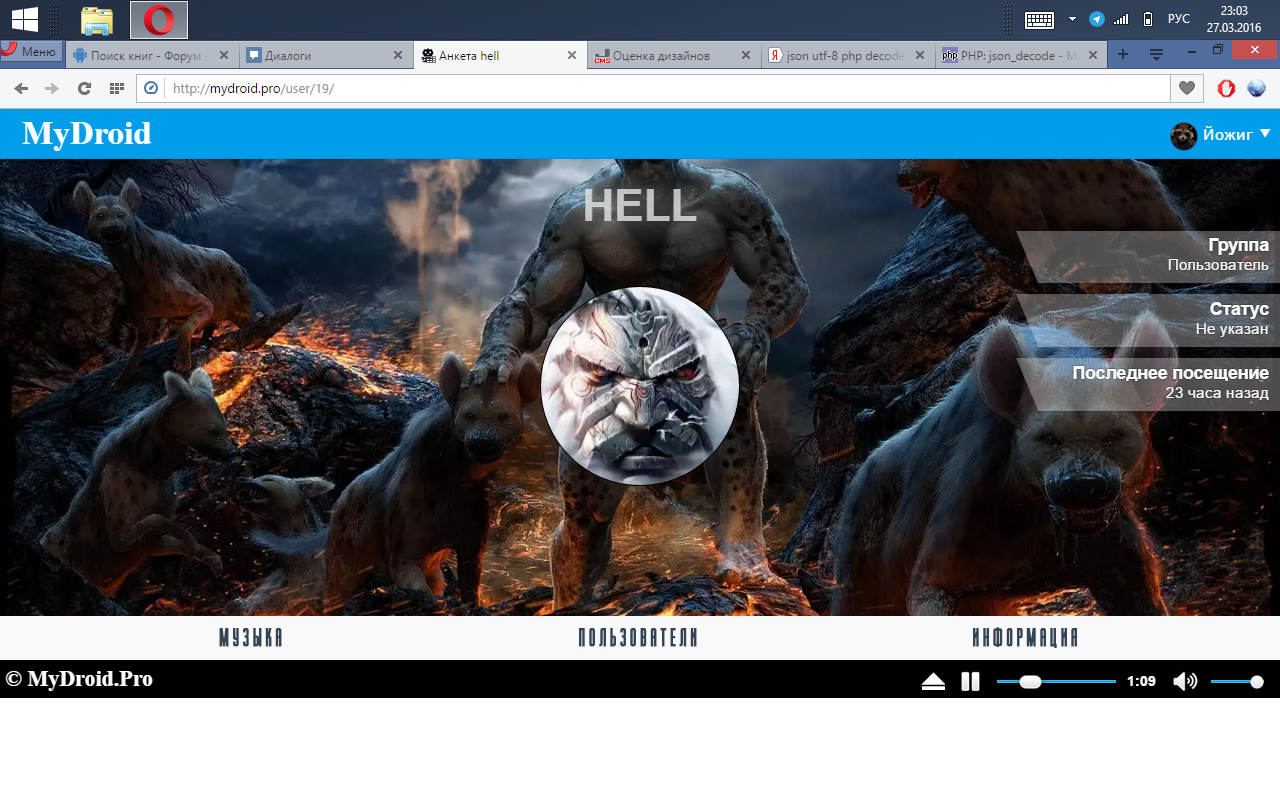Go forward in browser history
The height and width of the screenshot is (800, 1280).
click(x=52, y=88)
